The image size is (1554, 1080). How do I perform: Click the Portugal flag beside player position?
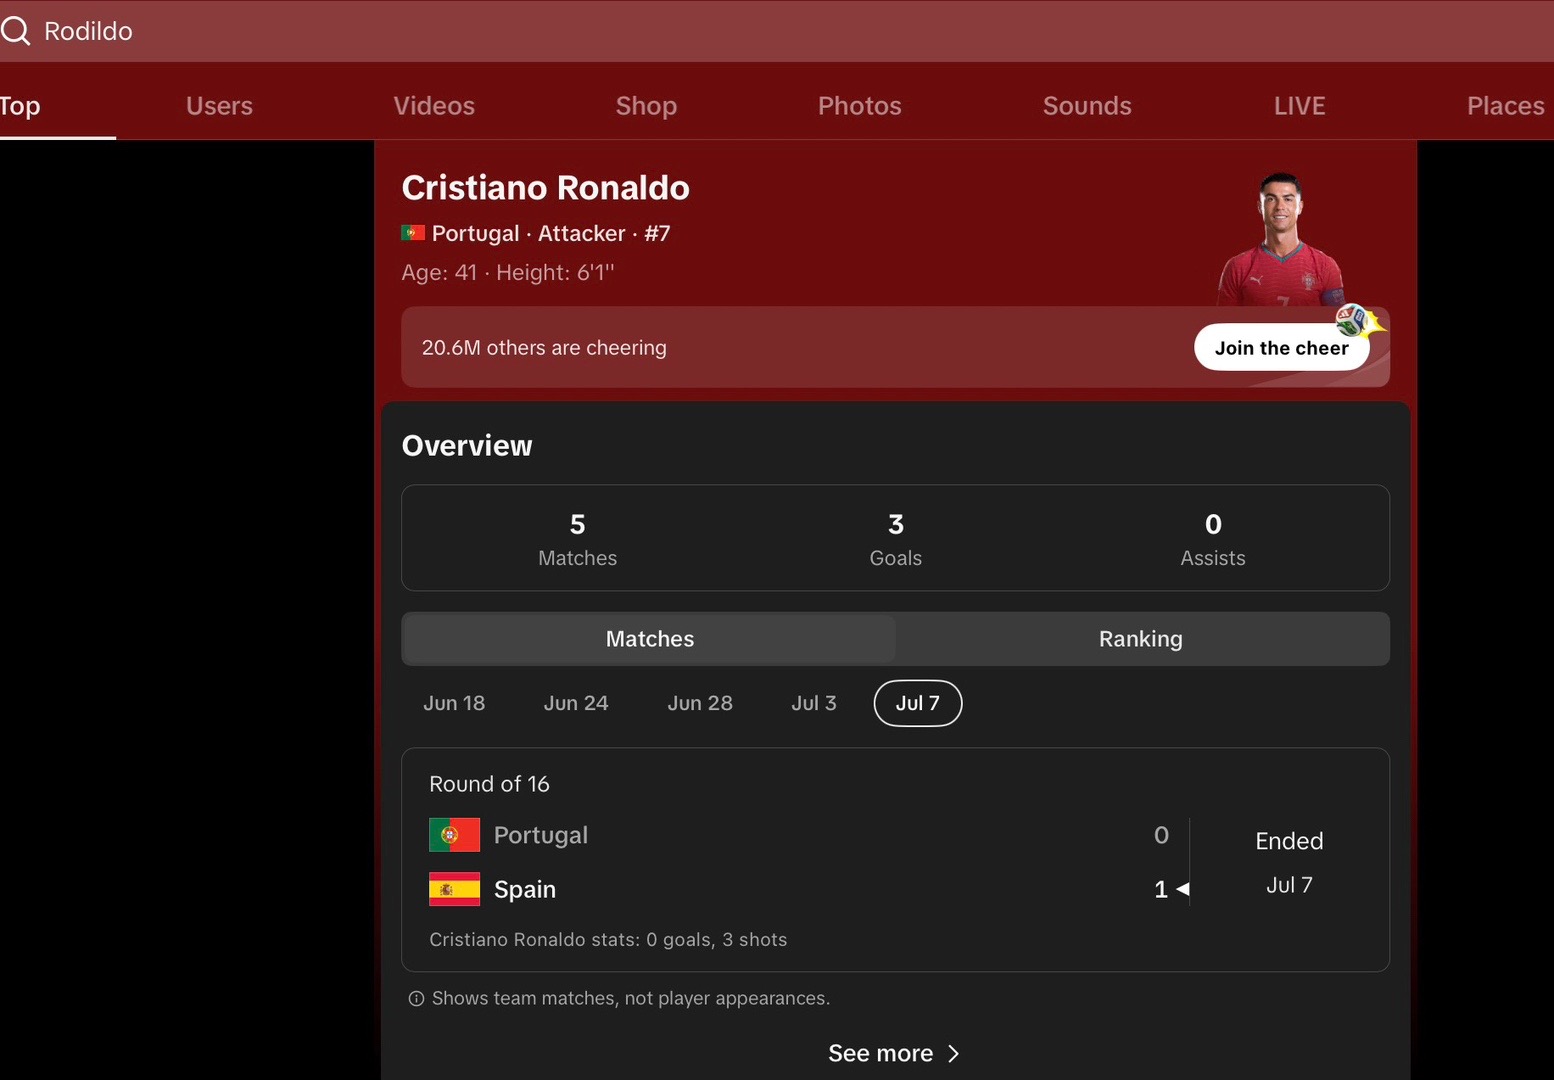coord(413,233)
